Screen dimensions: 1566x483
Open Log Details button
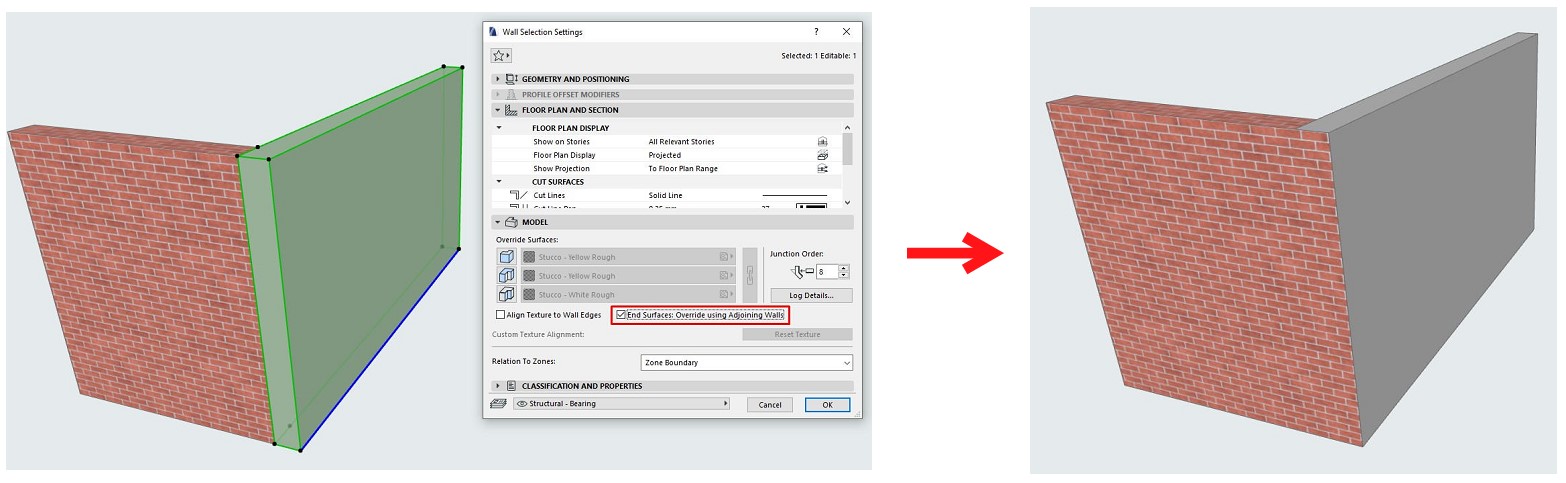(x=811, y=296)
